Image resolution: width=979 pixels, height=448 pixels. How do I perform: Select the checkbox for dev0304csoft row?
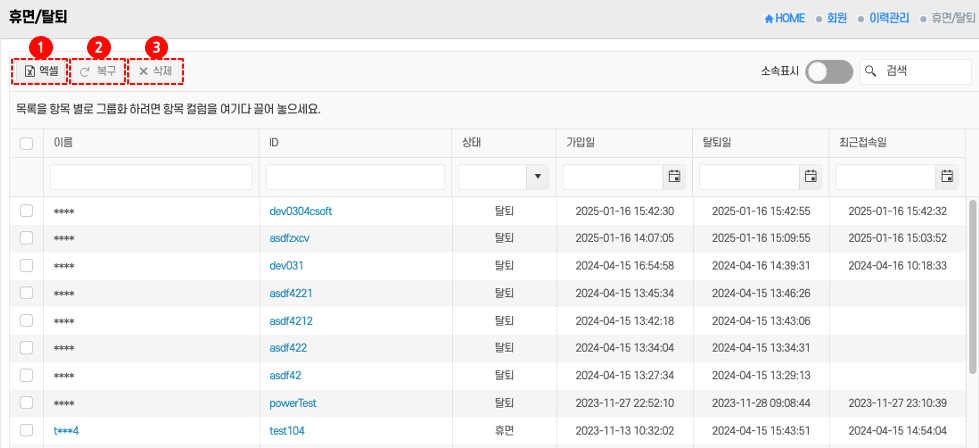click(x=27, y=211)
